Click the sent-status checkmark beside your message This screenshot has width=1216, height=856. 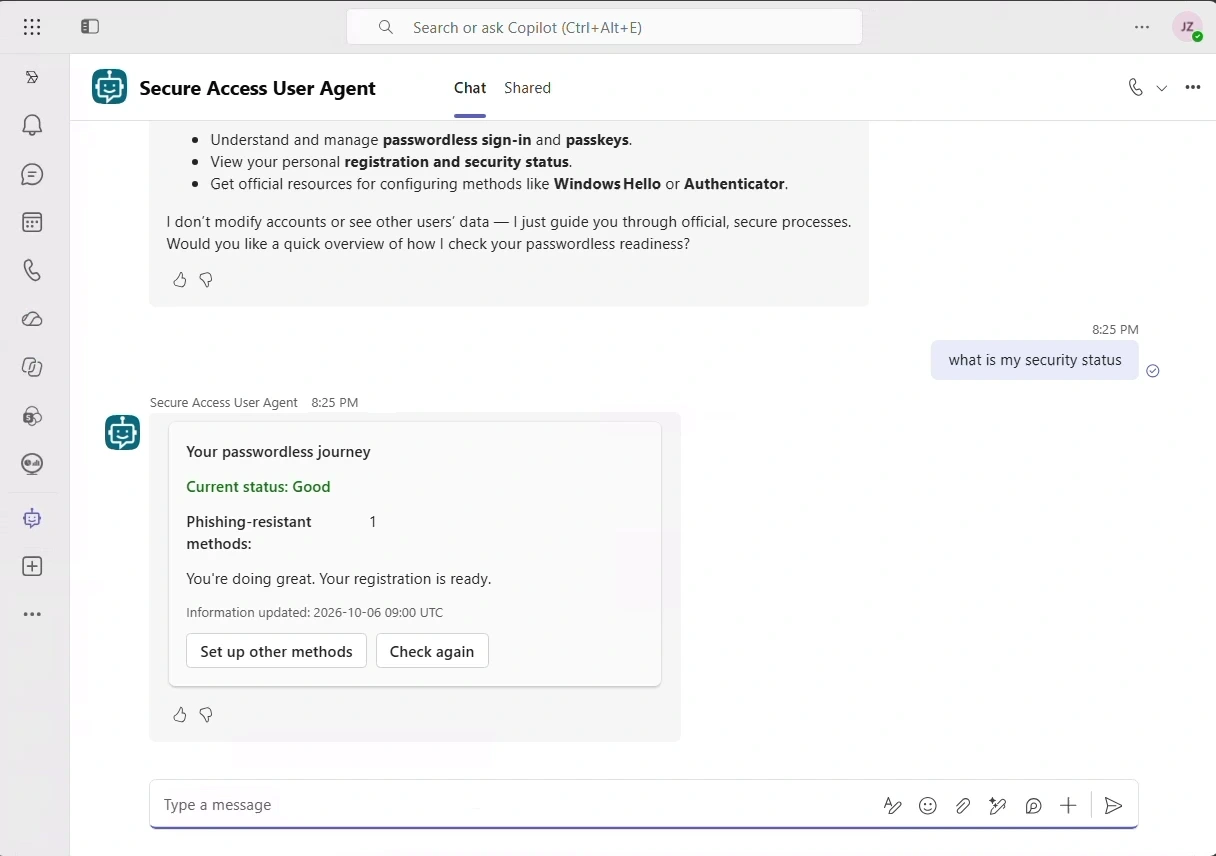pyautogui.click(x=1152, y=371)
